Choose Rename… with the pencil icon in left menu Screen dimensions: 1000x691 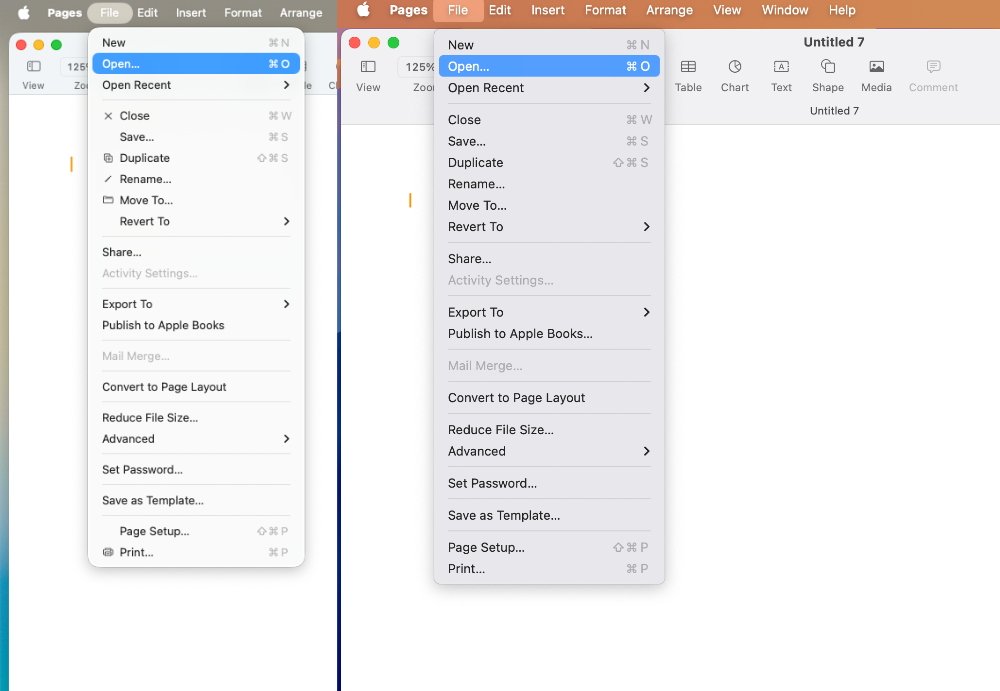click(x=196, y=179)
